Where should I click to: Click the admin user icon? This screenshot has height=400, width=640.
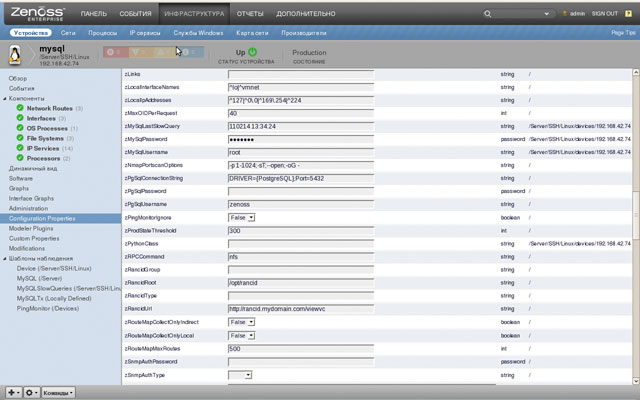pyautogui.click(x=565, y=13)
